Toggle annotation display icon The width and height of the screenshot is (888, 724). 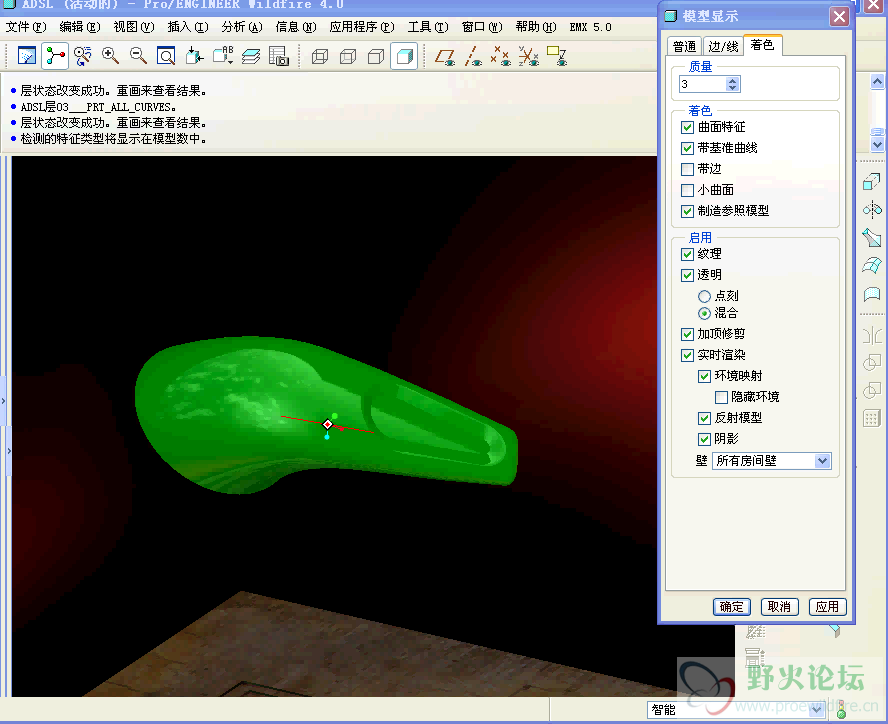pyautogui.click(x=557, y=56)
